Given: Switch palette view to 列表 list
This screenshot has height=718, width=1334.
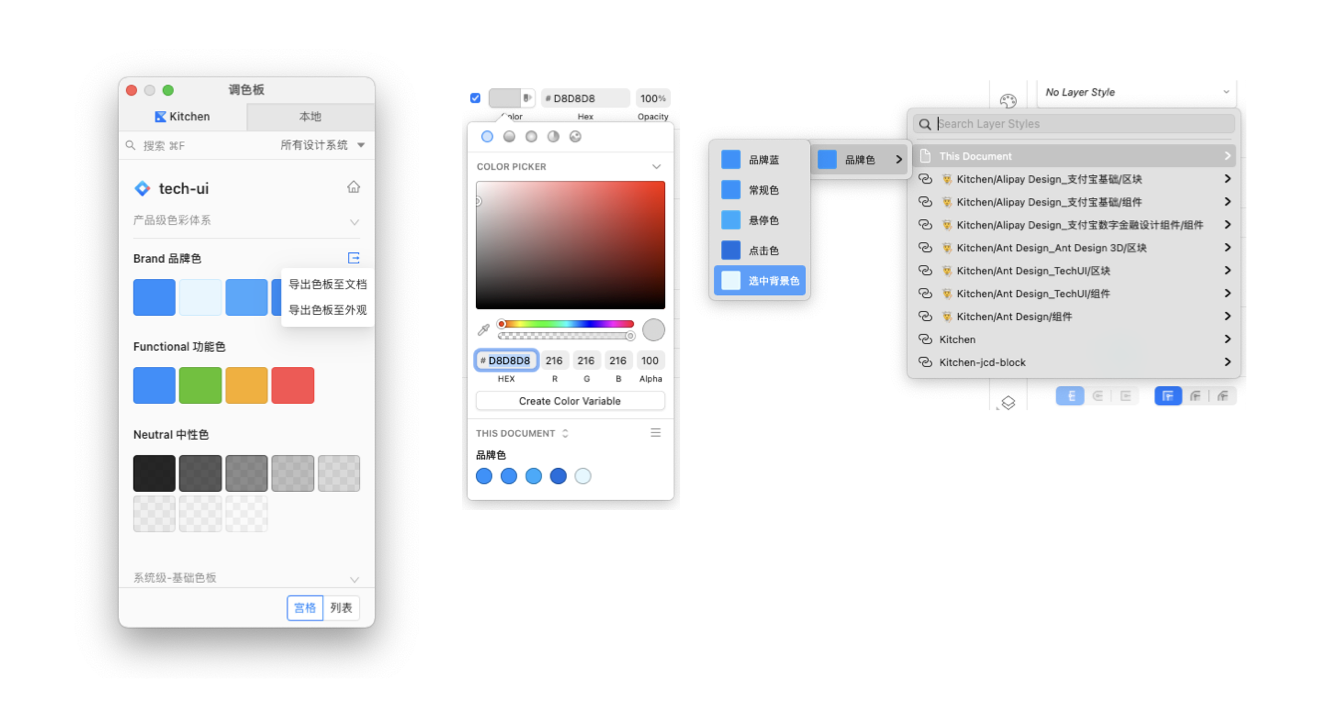Looking at the screenshot, I should [341, 608].
